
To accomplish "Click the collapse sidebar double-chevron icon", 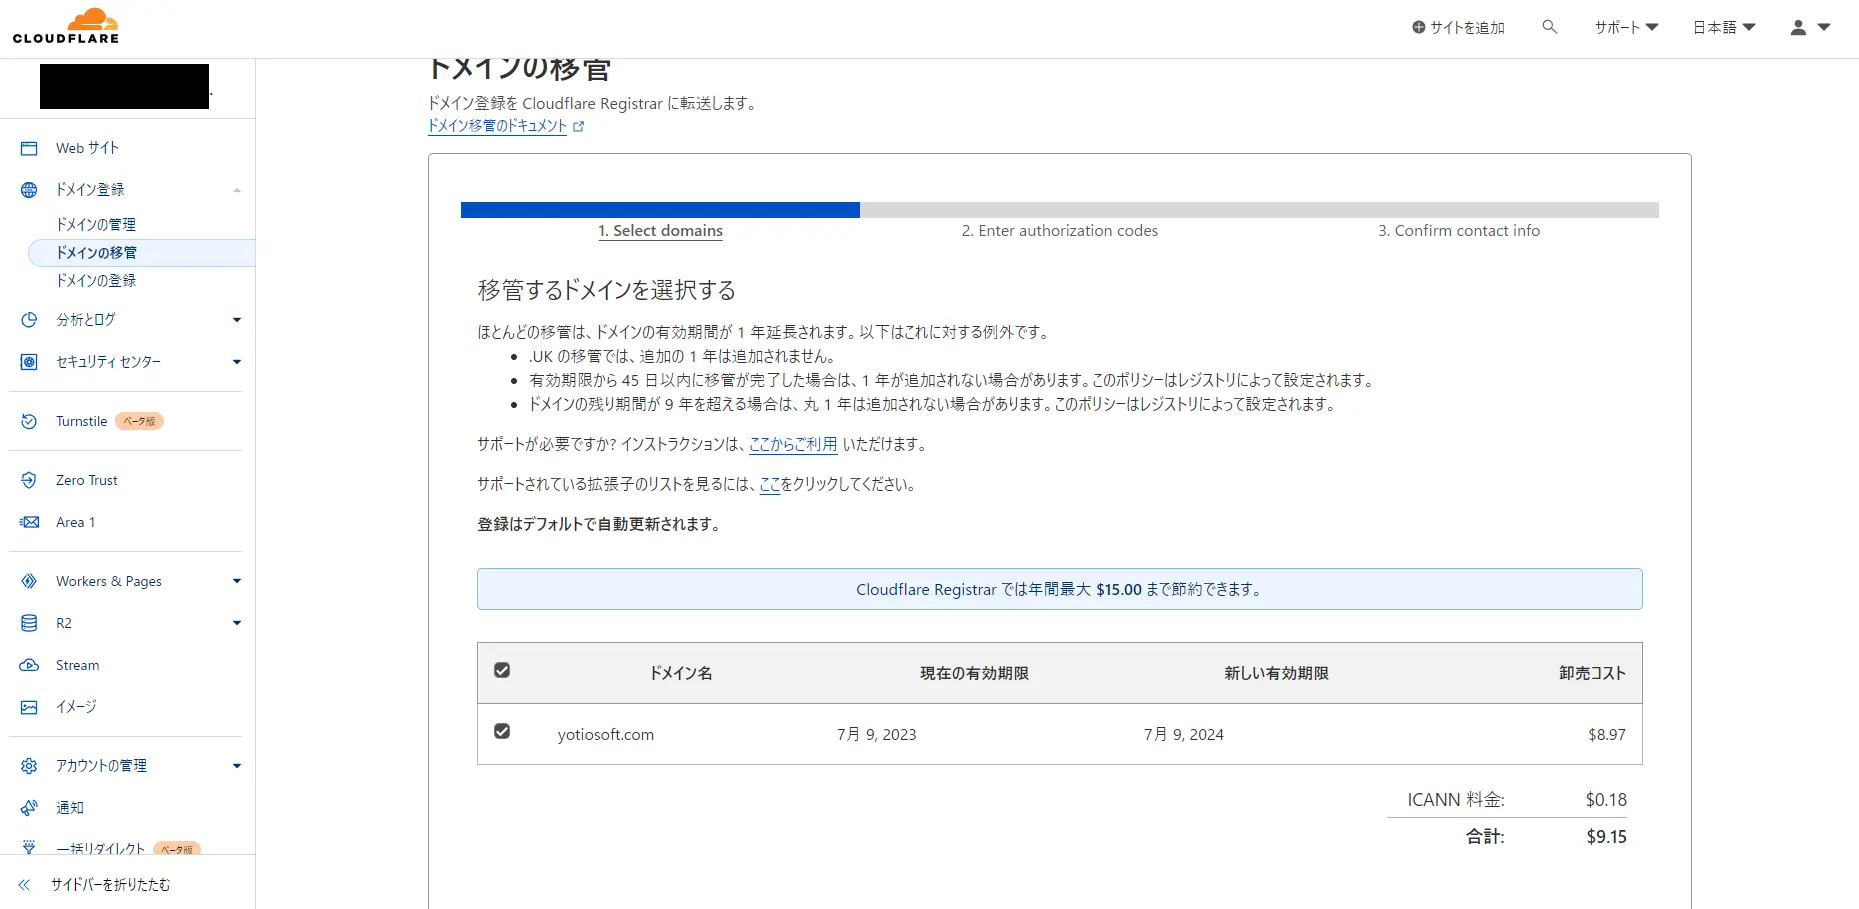I will click(x=24, y=885).
